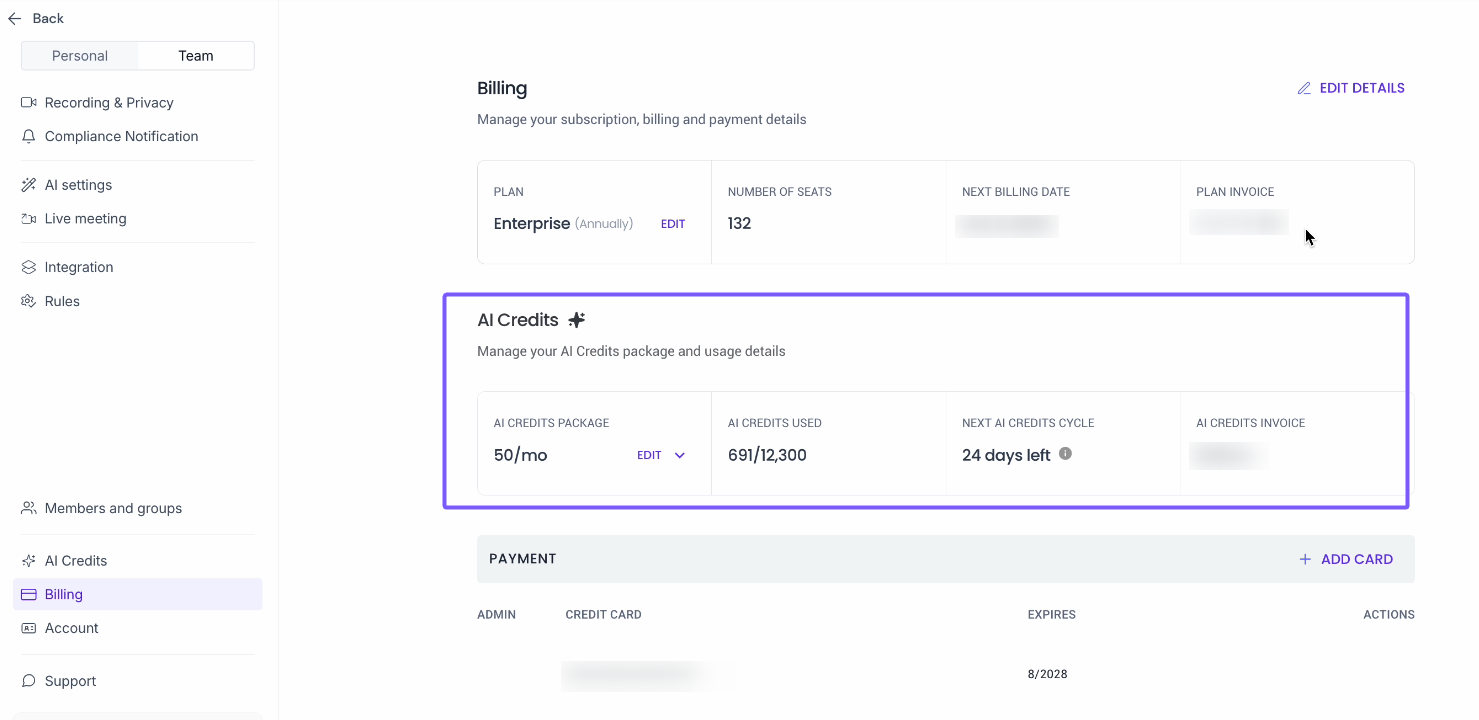Expand the AI credits package dropdown chevron
The width and height of the screenshot is (1479, 720).
680,456
